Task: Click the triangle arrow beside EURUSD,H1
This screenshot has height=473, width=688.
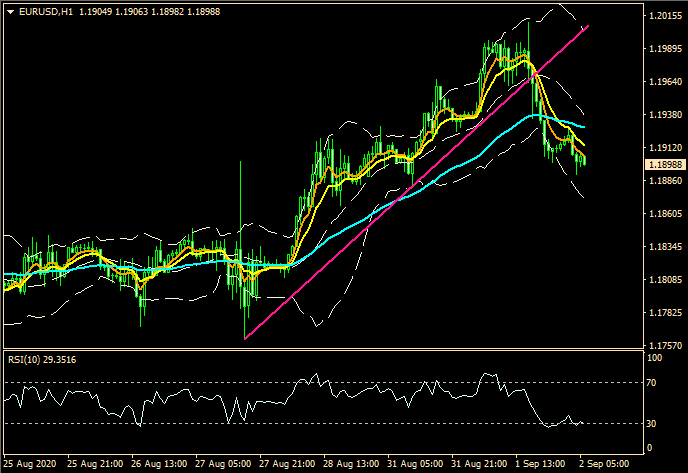Action: click(9, 12)
